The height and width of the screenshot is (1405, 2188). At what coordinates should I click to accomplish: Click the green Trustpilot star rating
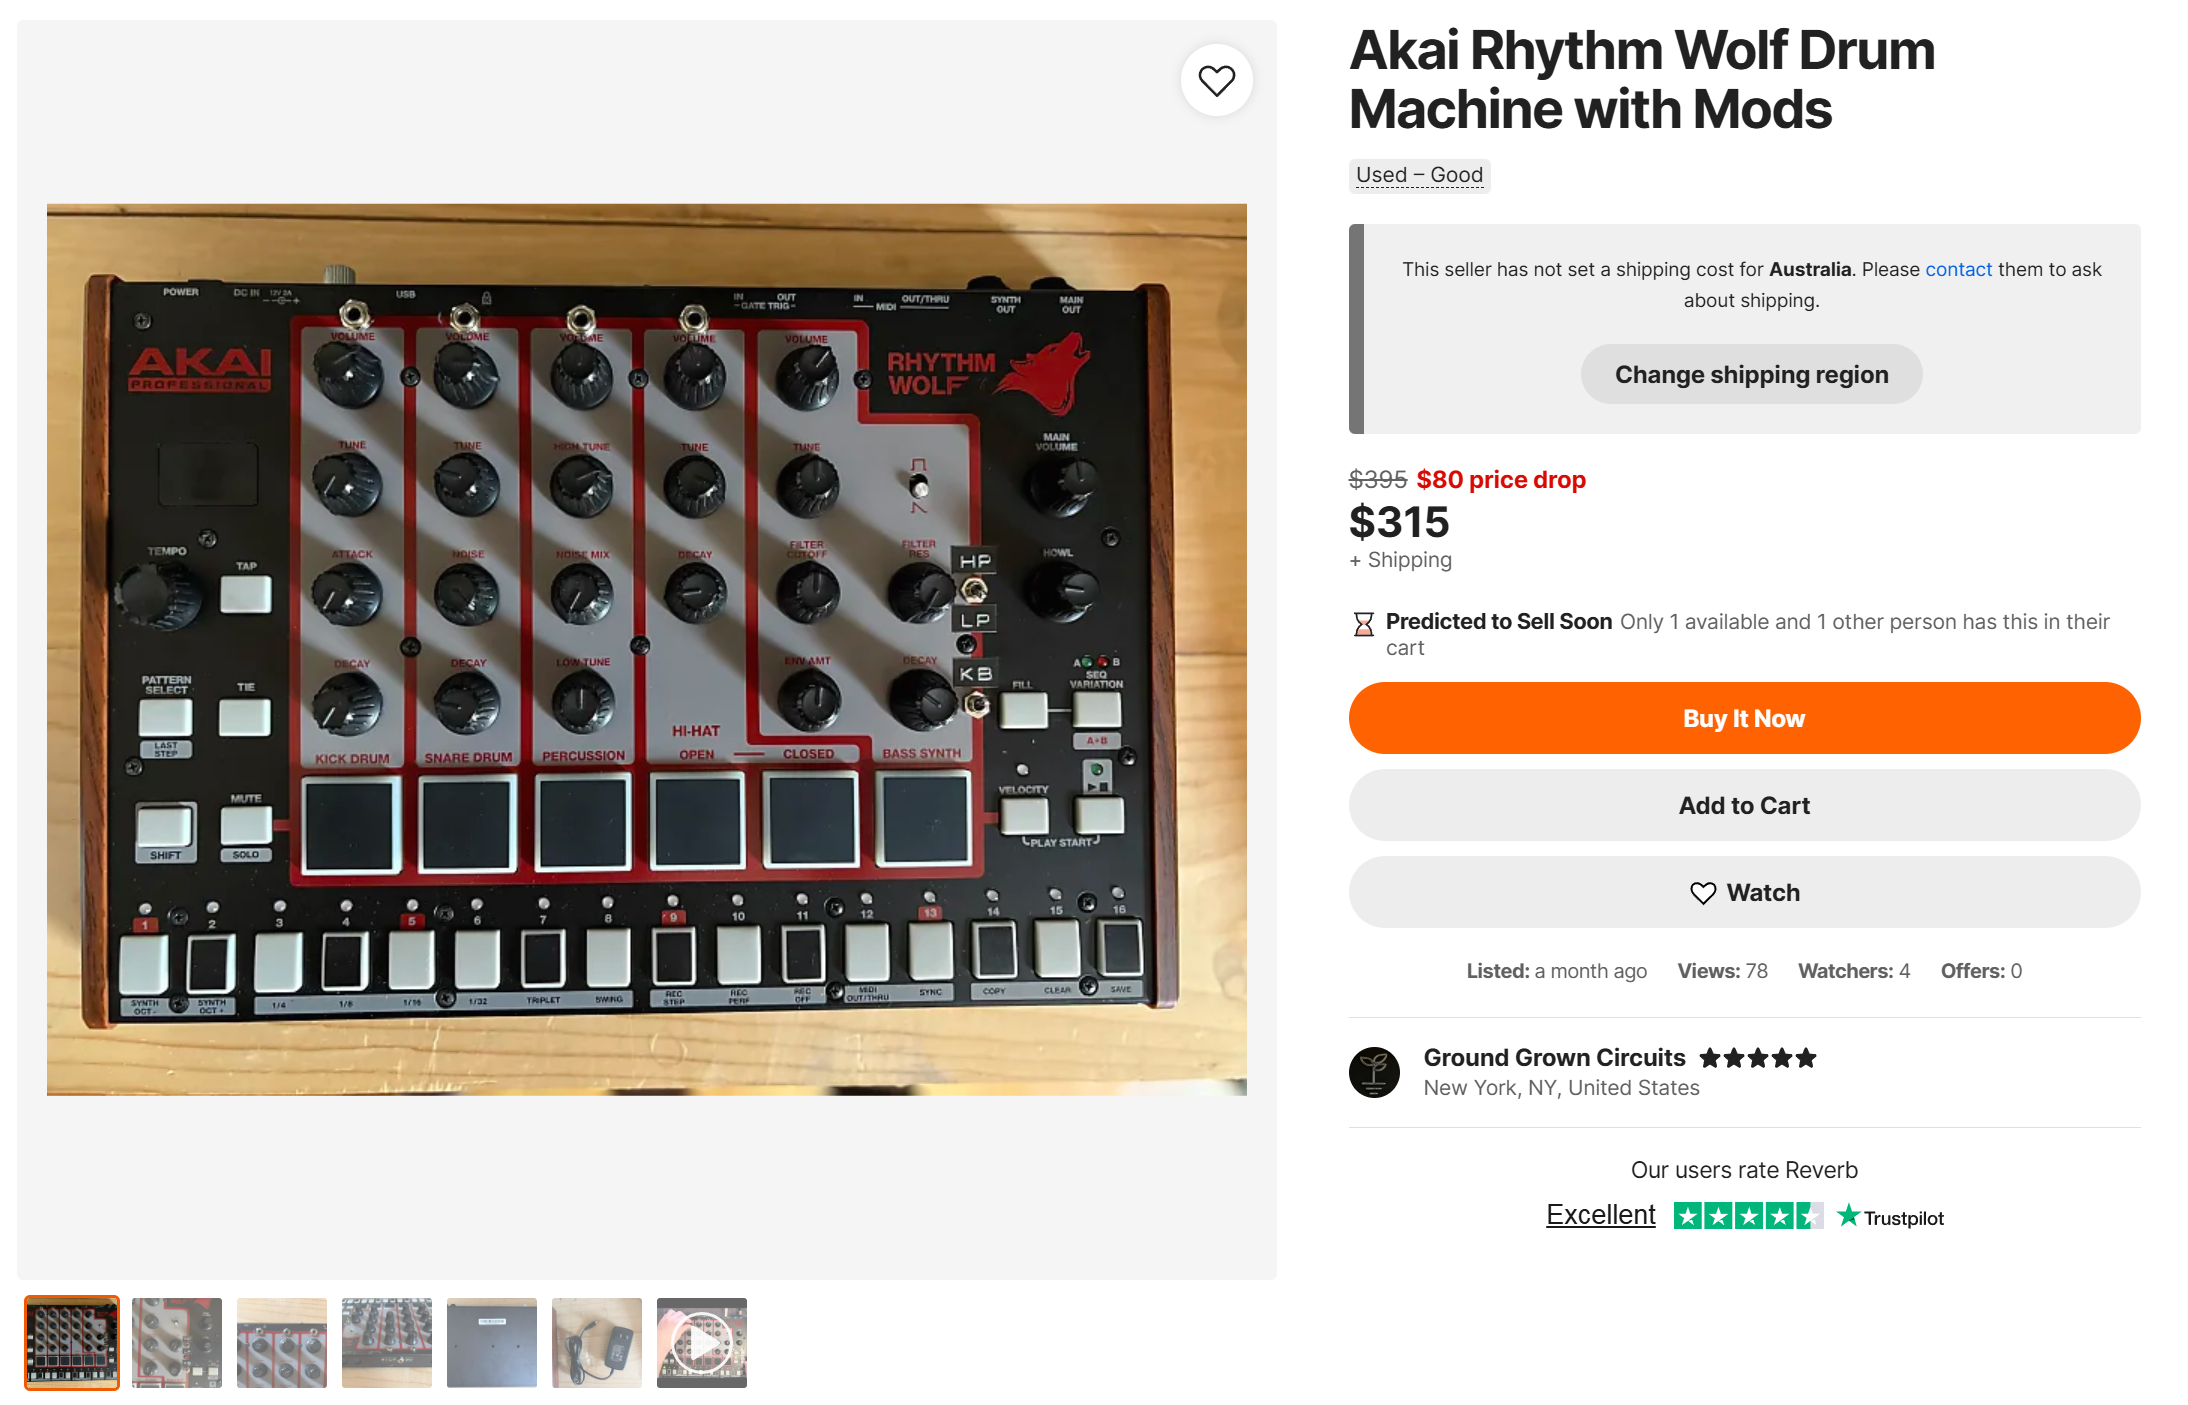(x=1747, y=1216)
